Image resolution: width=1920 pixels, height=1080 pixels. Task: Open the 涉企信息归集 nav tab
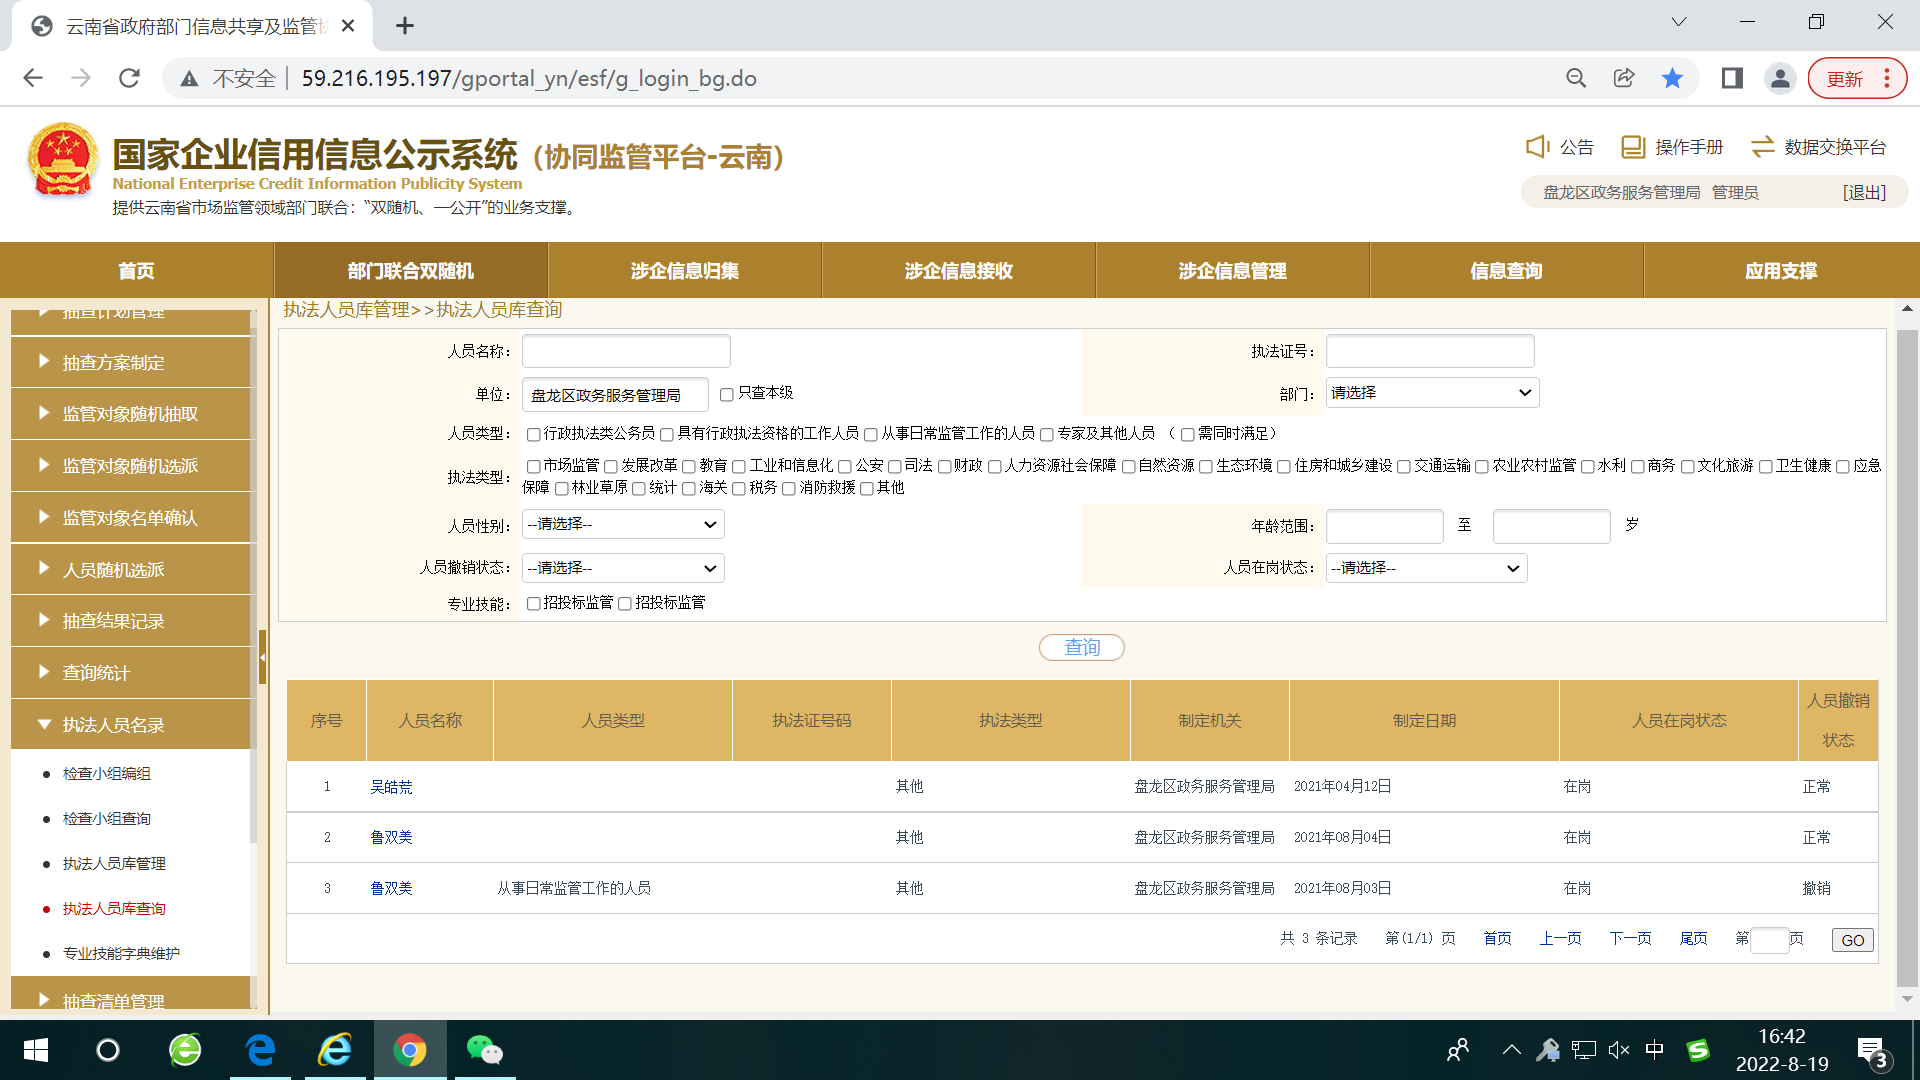click(685, 270)
